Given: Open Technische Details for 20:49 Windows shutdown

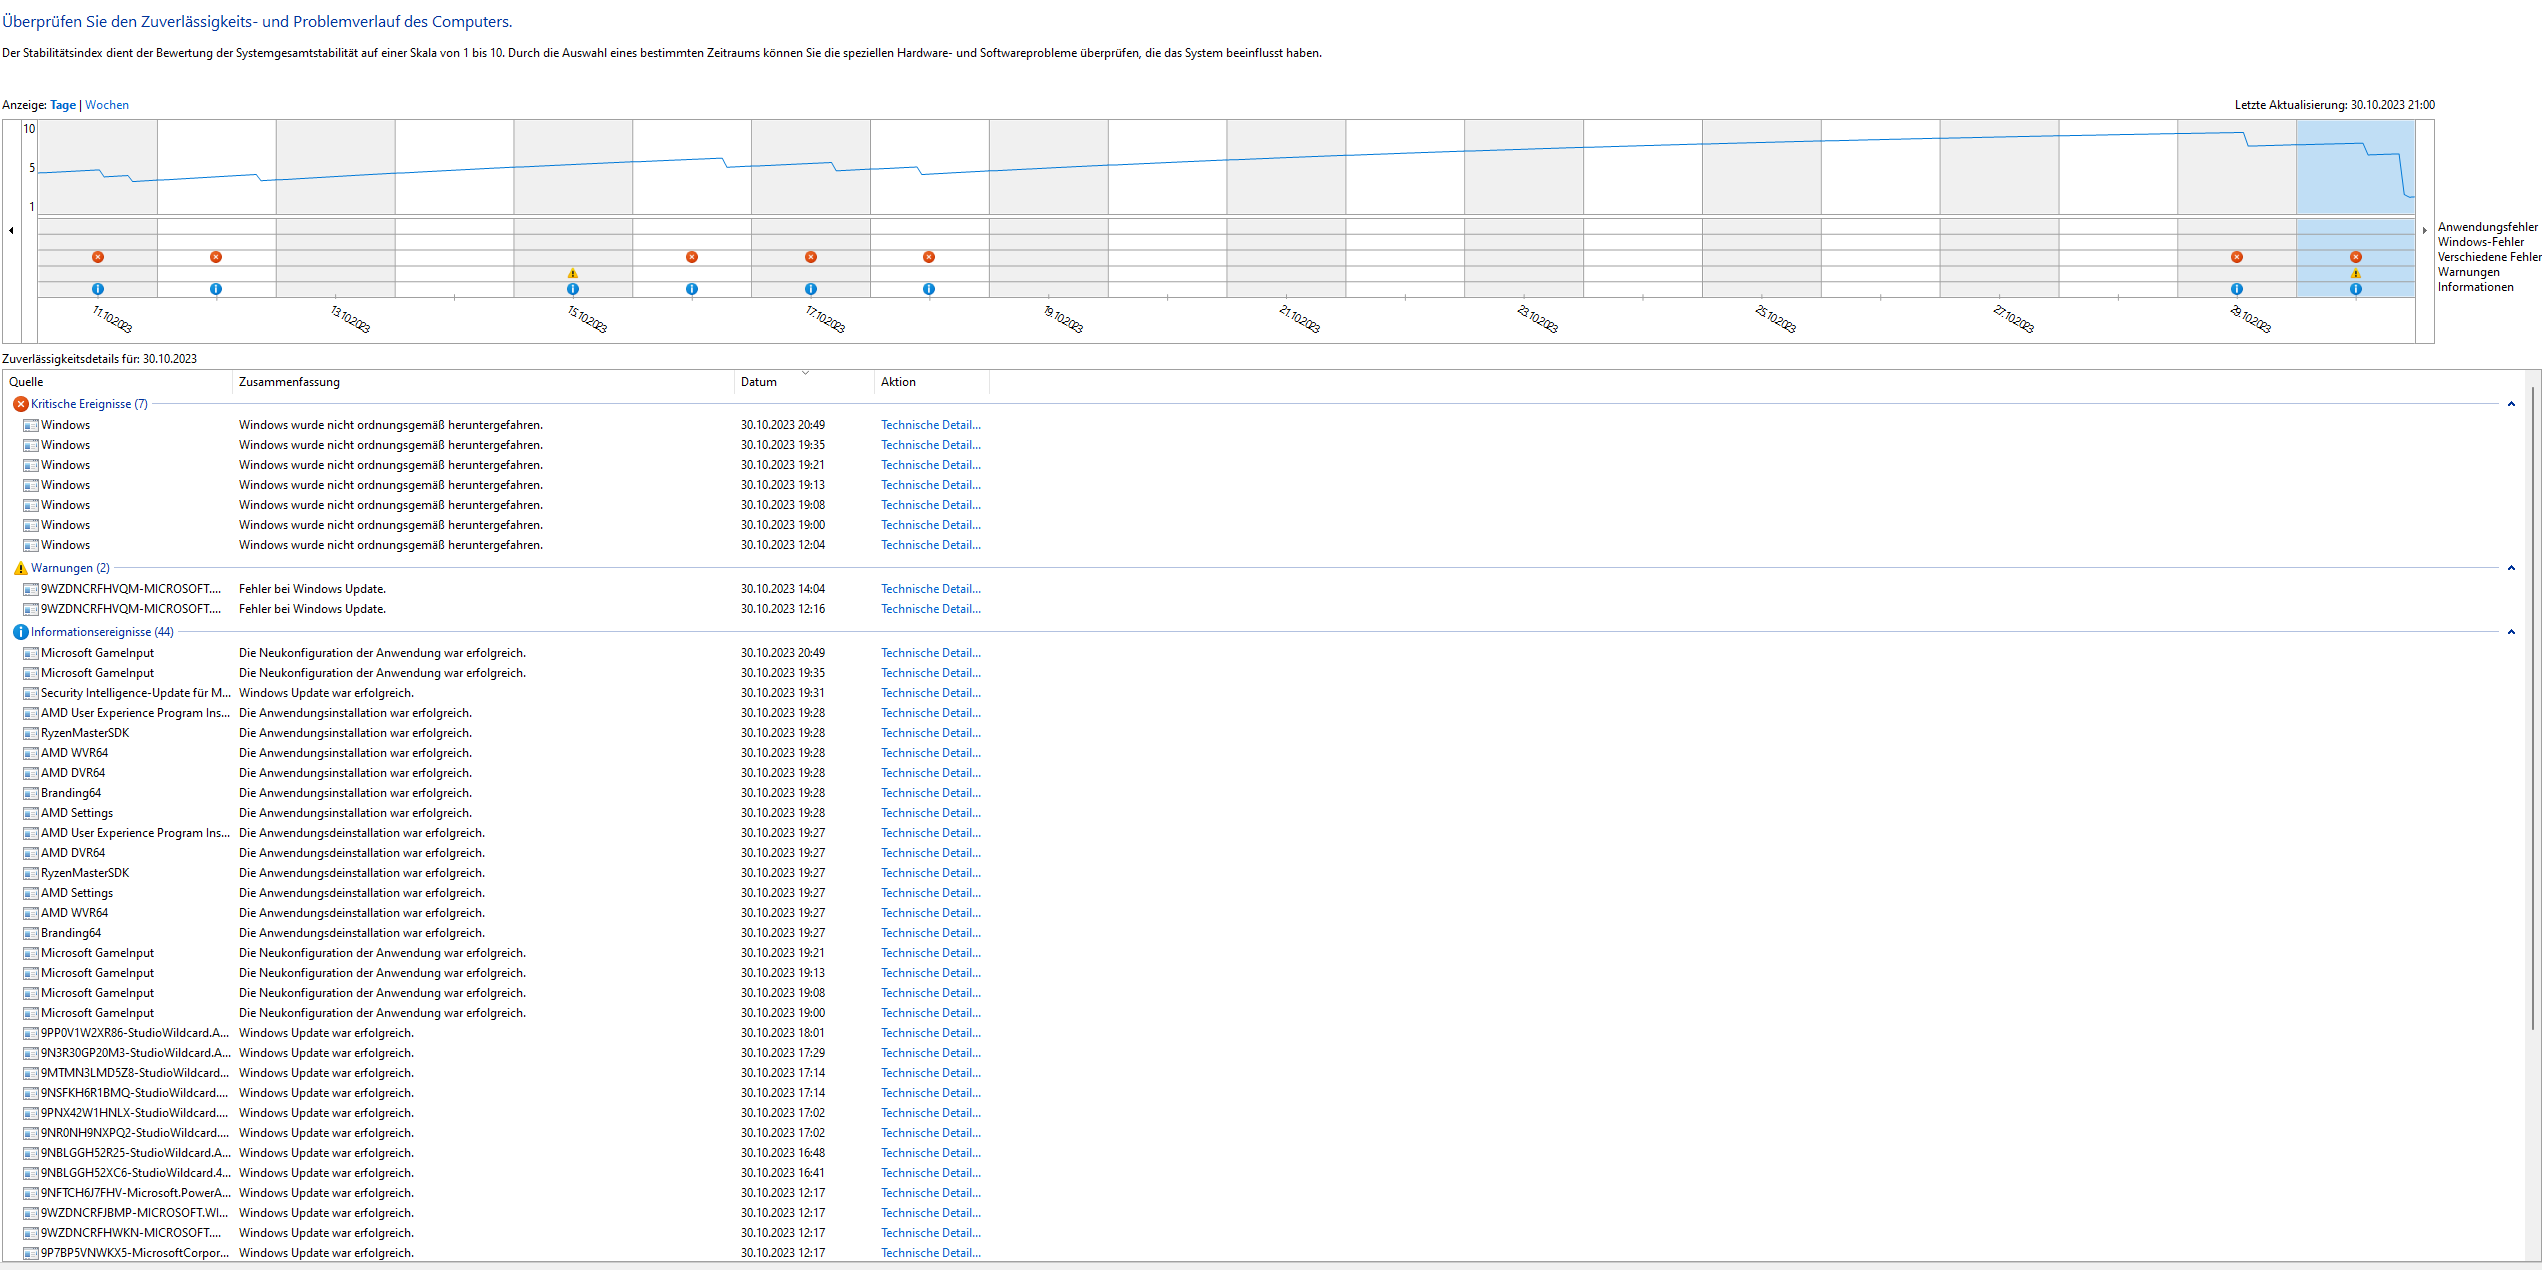Looking at the screenshot, I should coord(930,425).
